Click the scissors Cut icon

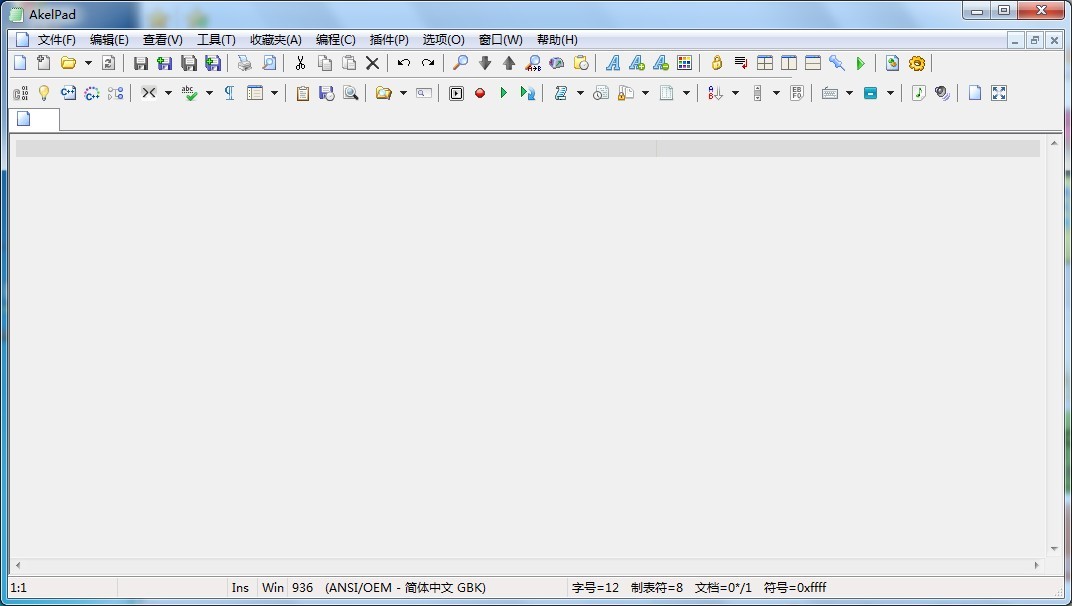point(299,63)
